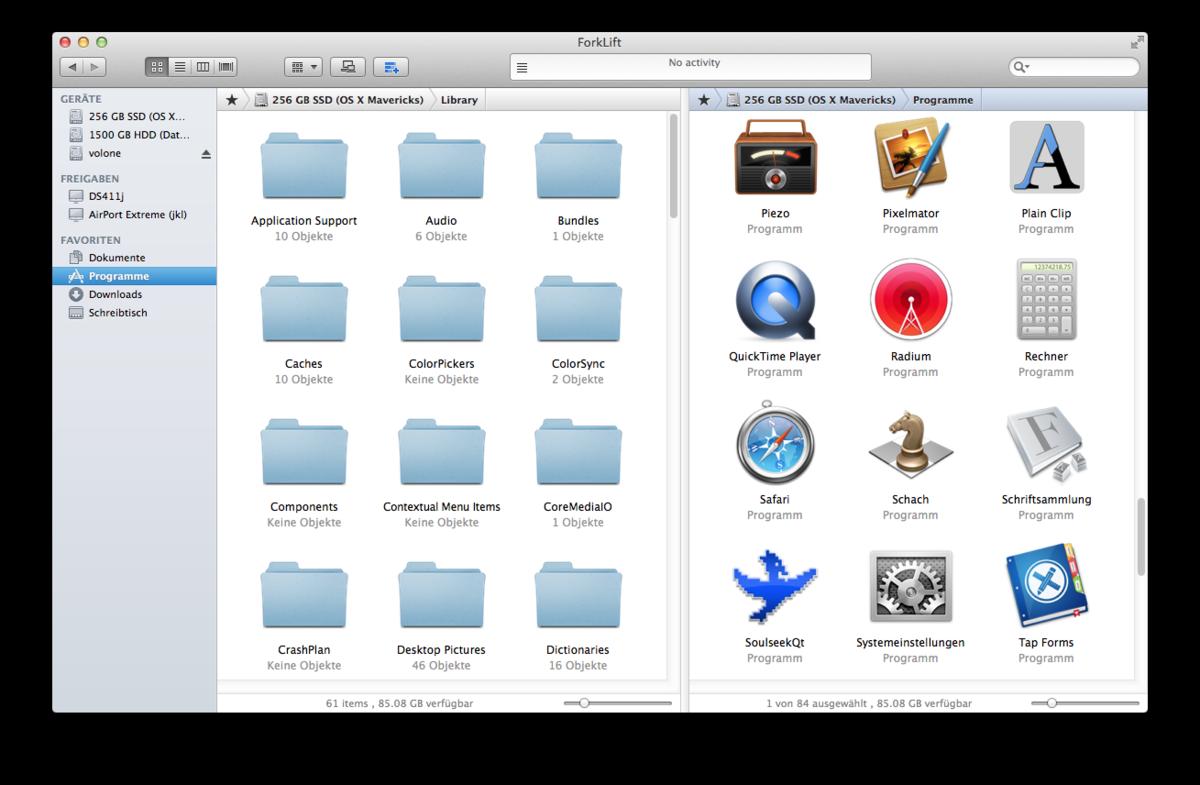Click the Bundles folder icon
1200x785 pixels.
click(x=578, y=165)
